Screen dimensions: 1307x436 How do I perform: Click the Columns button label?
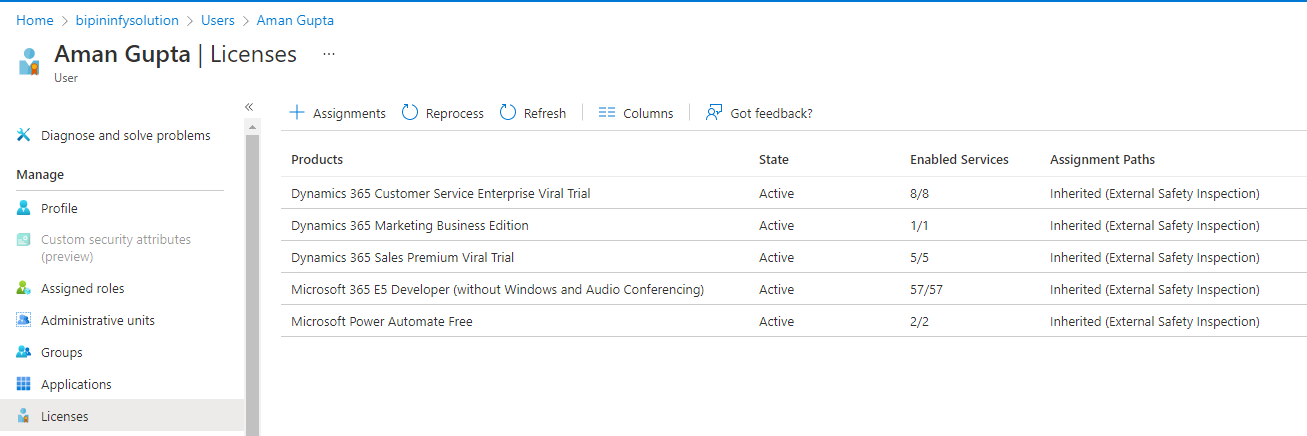pyautogui.click(x=648, y=113)
